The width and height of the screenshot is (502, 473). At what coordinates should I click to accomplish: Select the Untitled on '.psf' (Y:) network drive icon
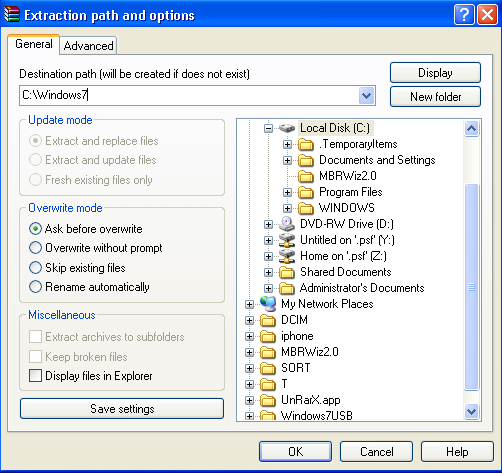click(287, 240)
